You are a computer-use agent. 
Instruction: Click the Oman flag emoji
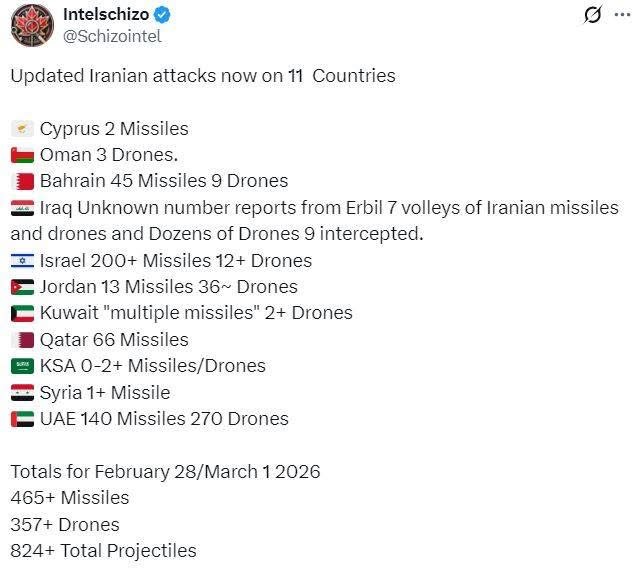tap(22, 155)
